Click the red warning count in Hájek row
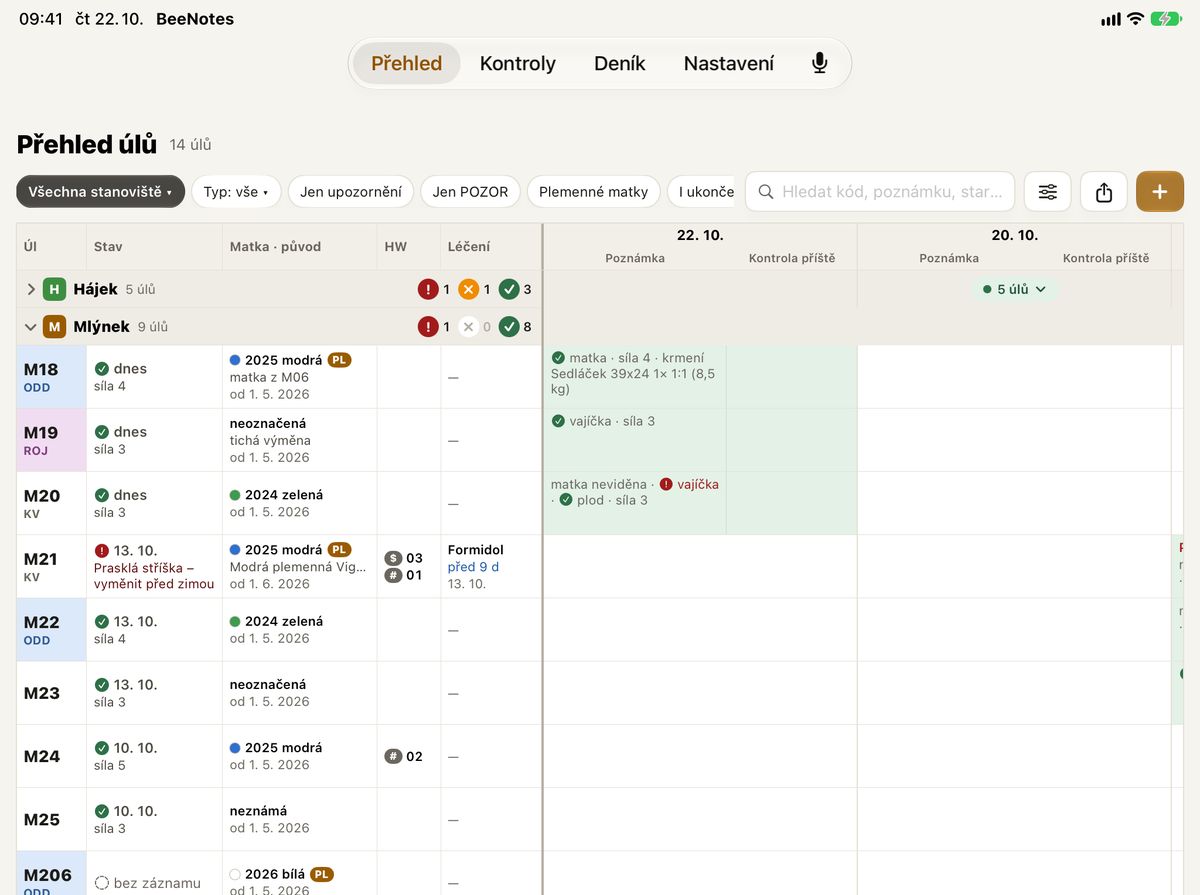 (434, 290)
